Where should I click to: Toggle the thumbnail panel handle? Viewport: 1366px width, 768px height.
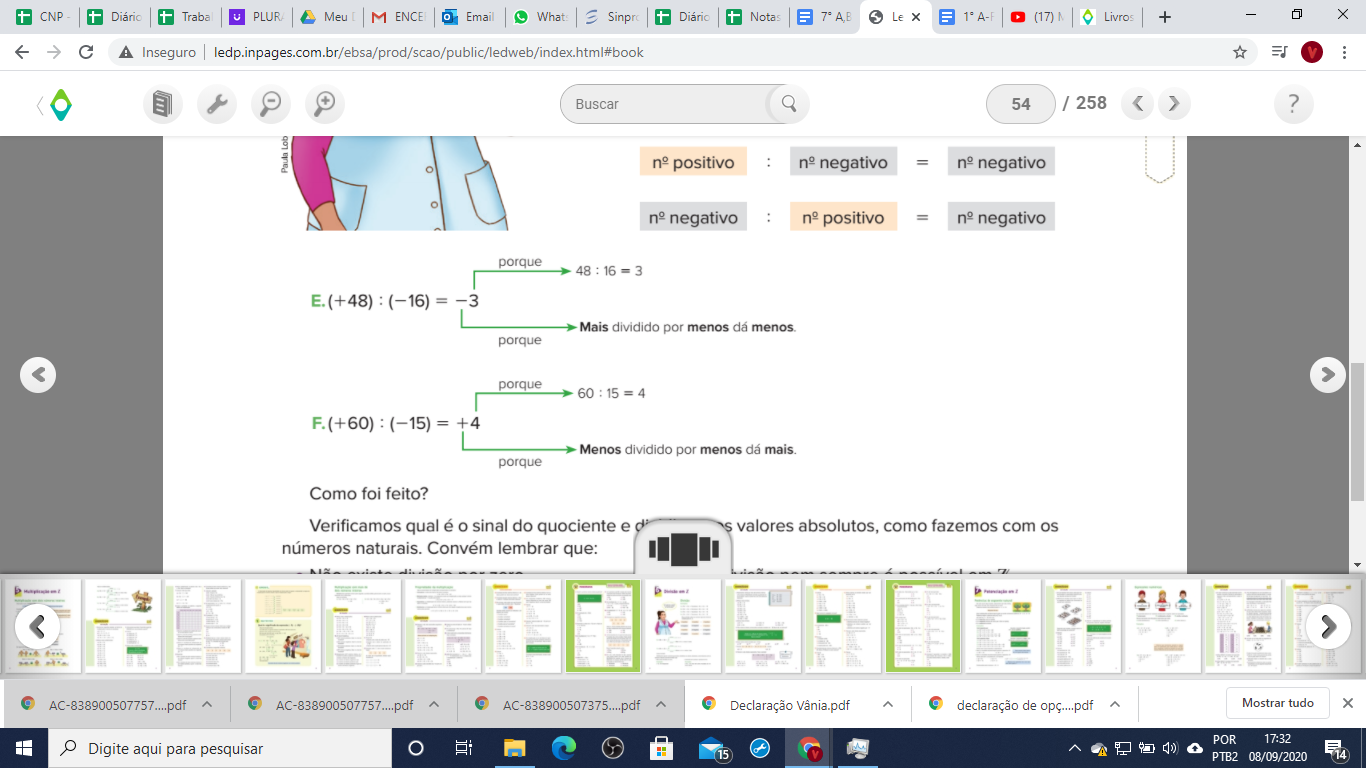(683, 549)
